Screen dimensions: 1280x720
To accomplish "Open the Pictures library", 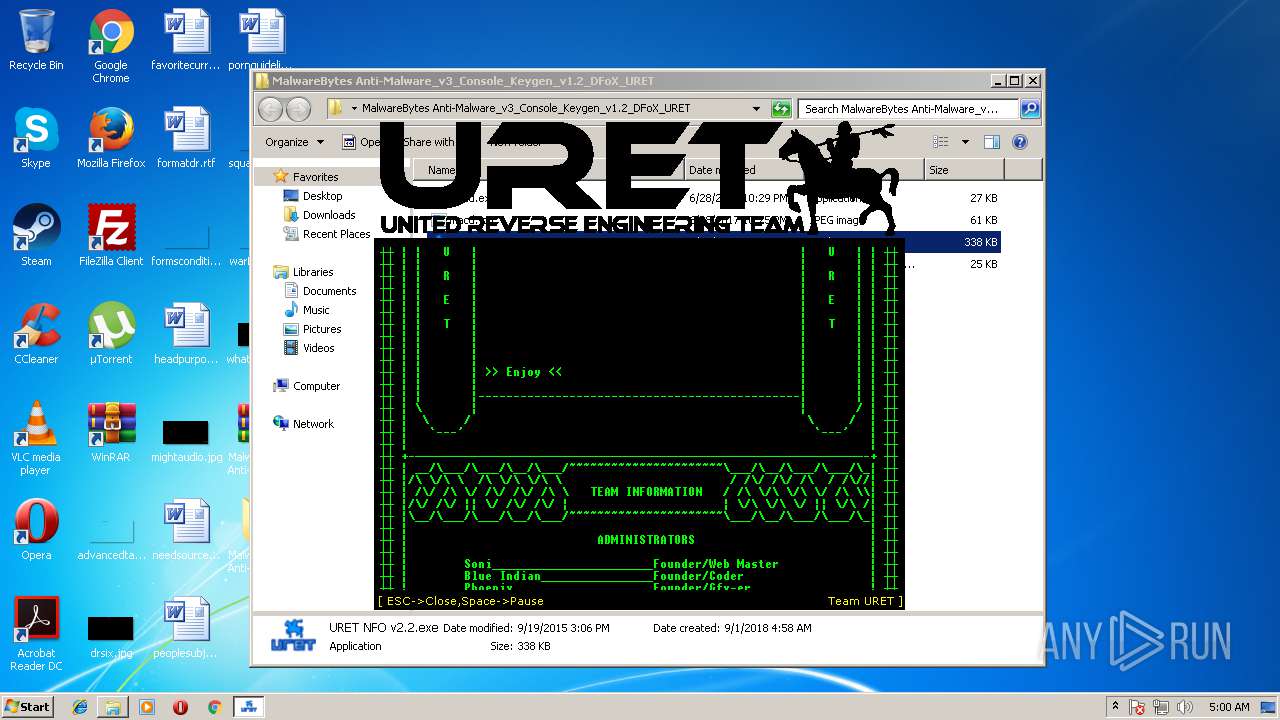I will (322, 329).
